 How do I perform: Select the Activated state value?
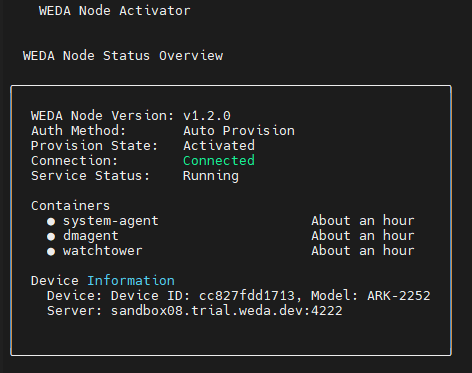click(219, 146)
